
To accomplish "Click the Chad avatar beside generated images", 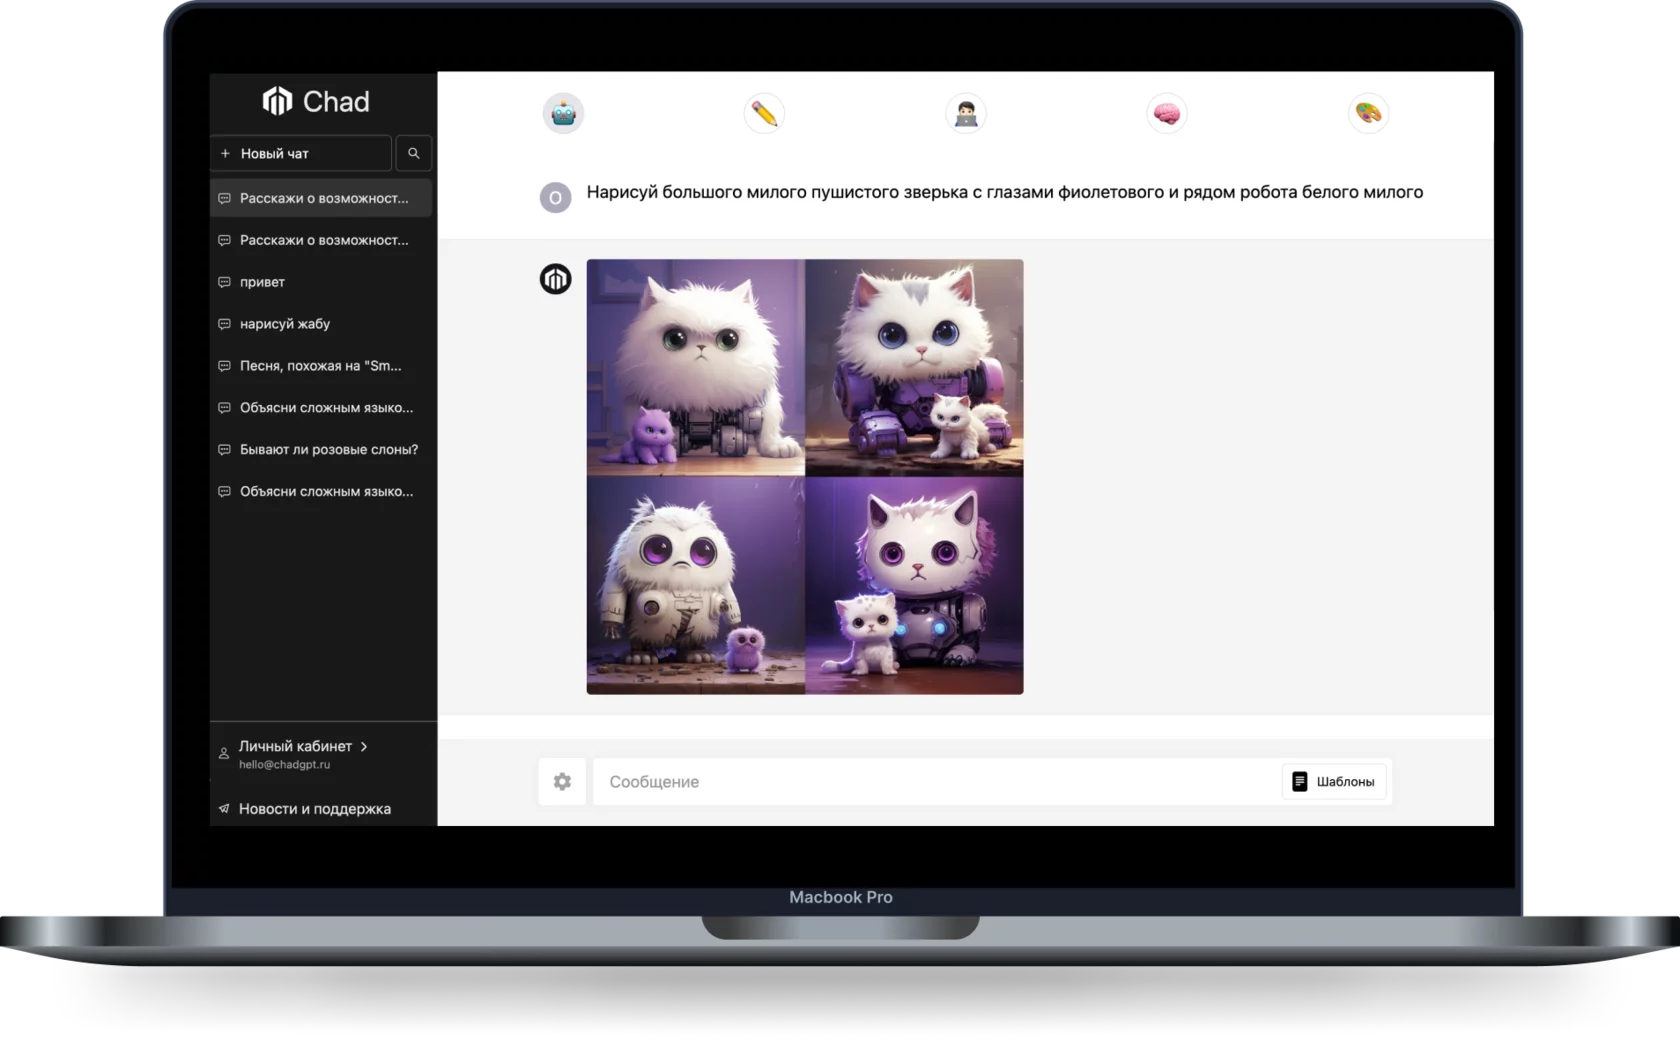I will [556, 279].
